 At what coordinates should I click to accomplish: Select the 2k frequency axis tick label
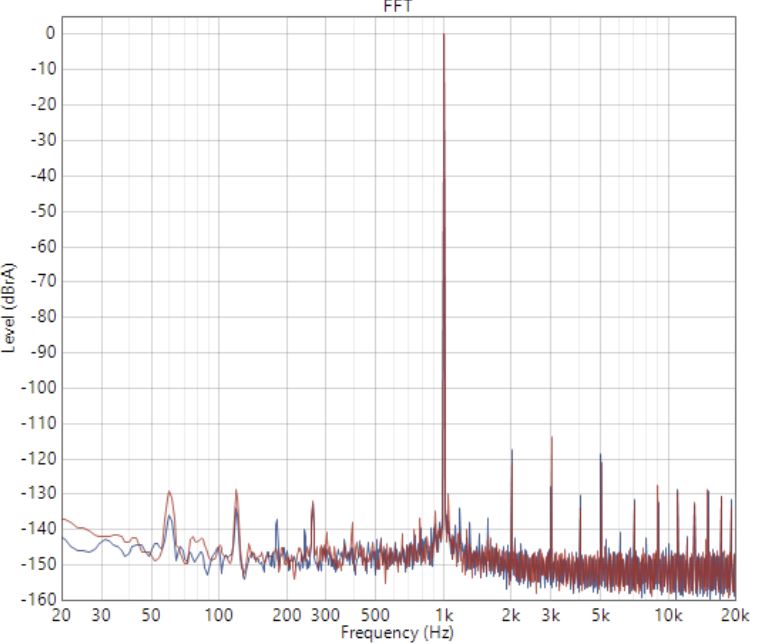[511, 615]
